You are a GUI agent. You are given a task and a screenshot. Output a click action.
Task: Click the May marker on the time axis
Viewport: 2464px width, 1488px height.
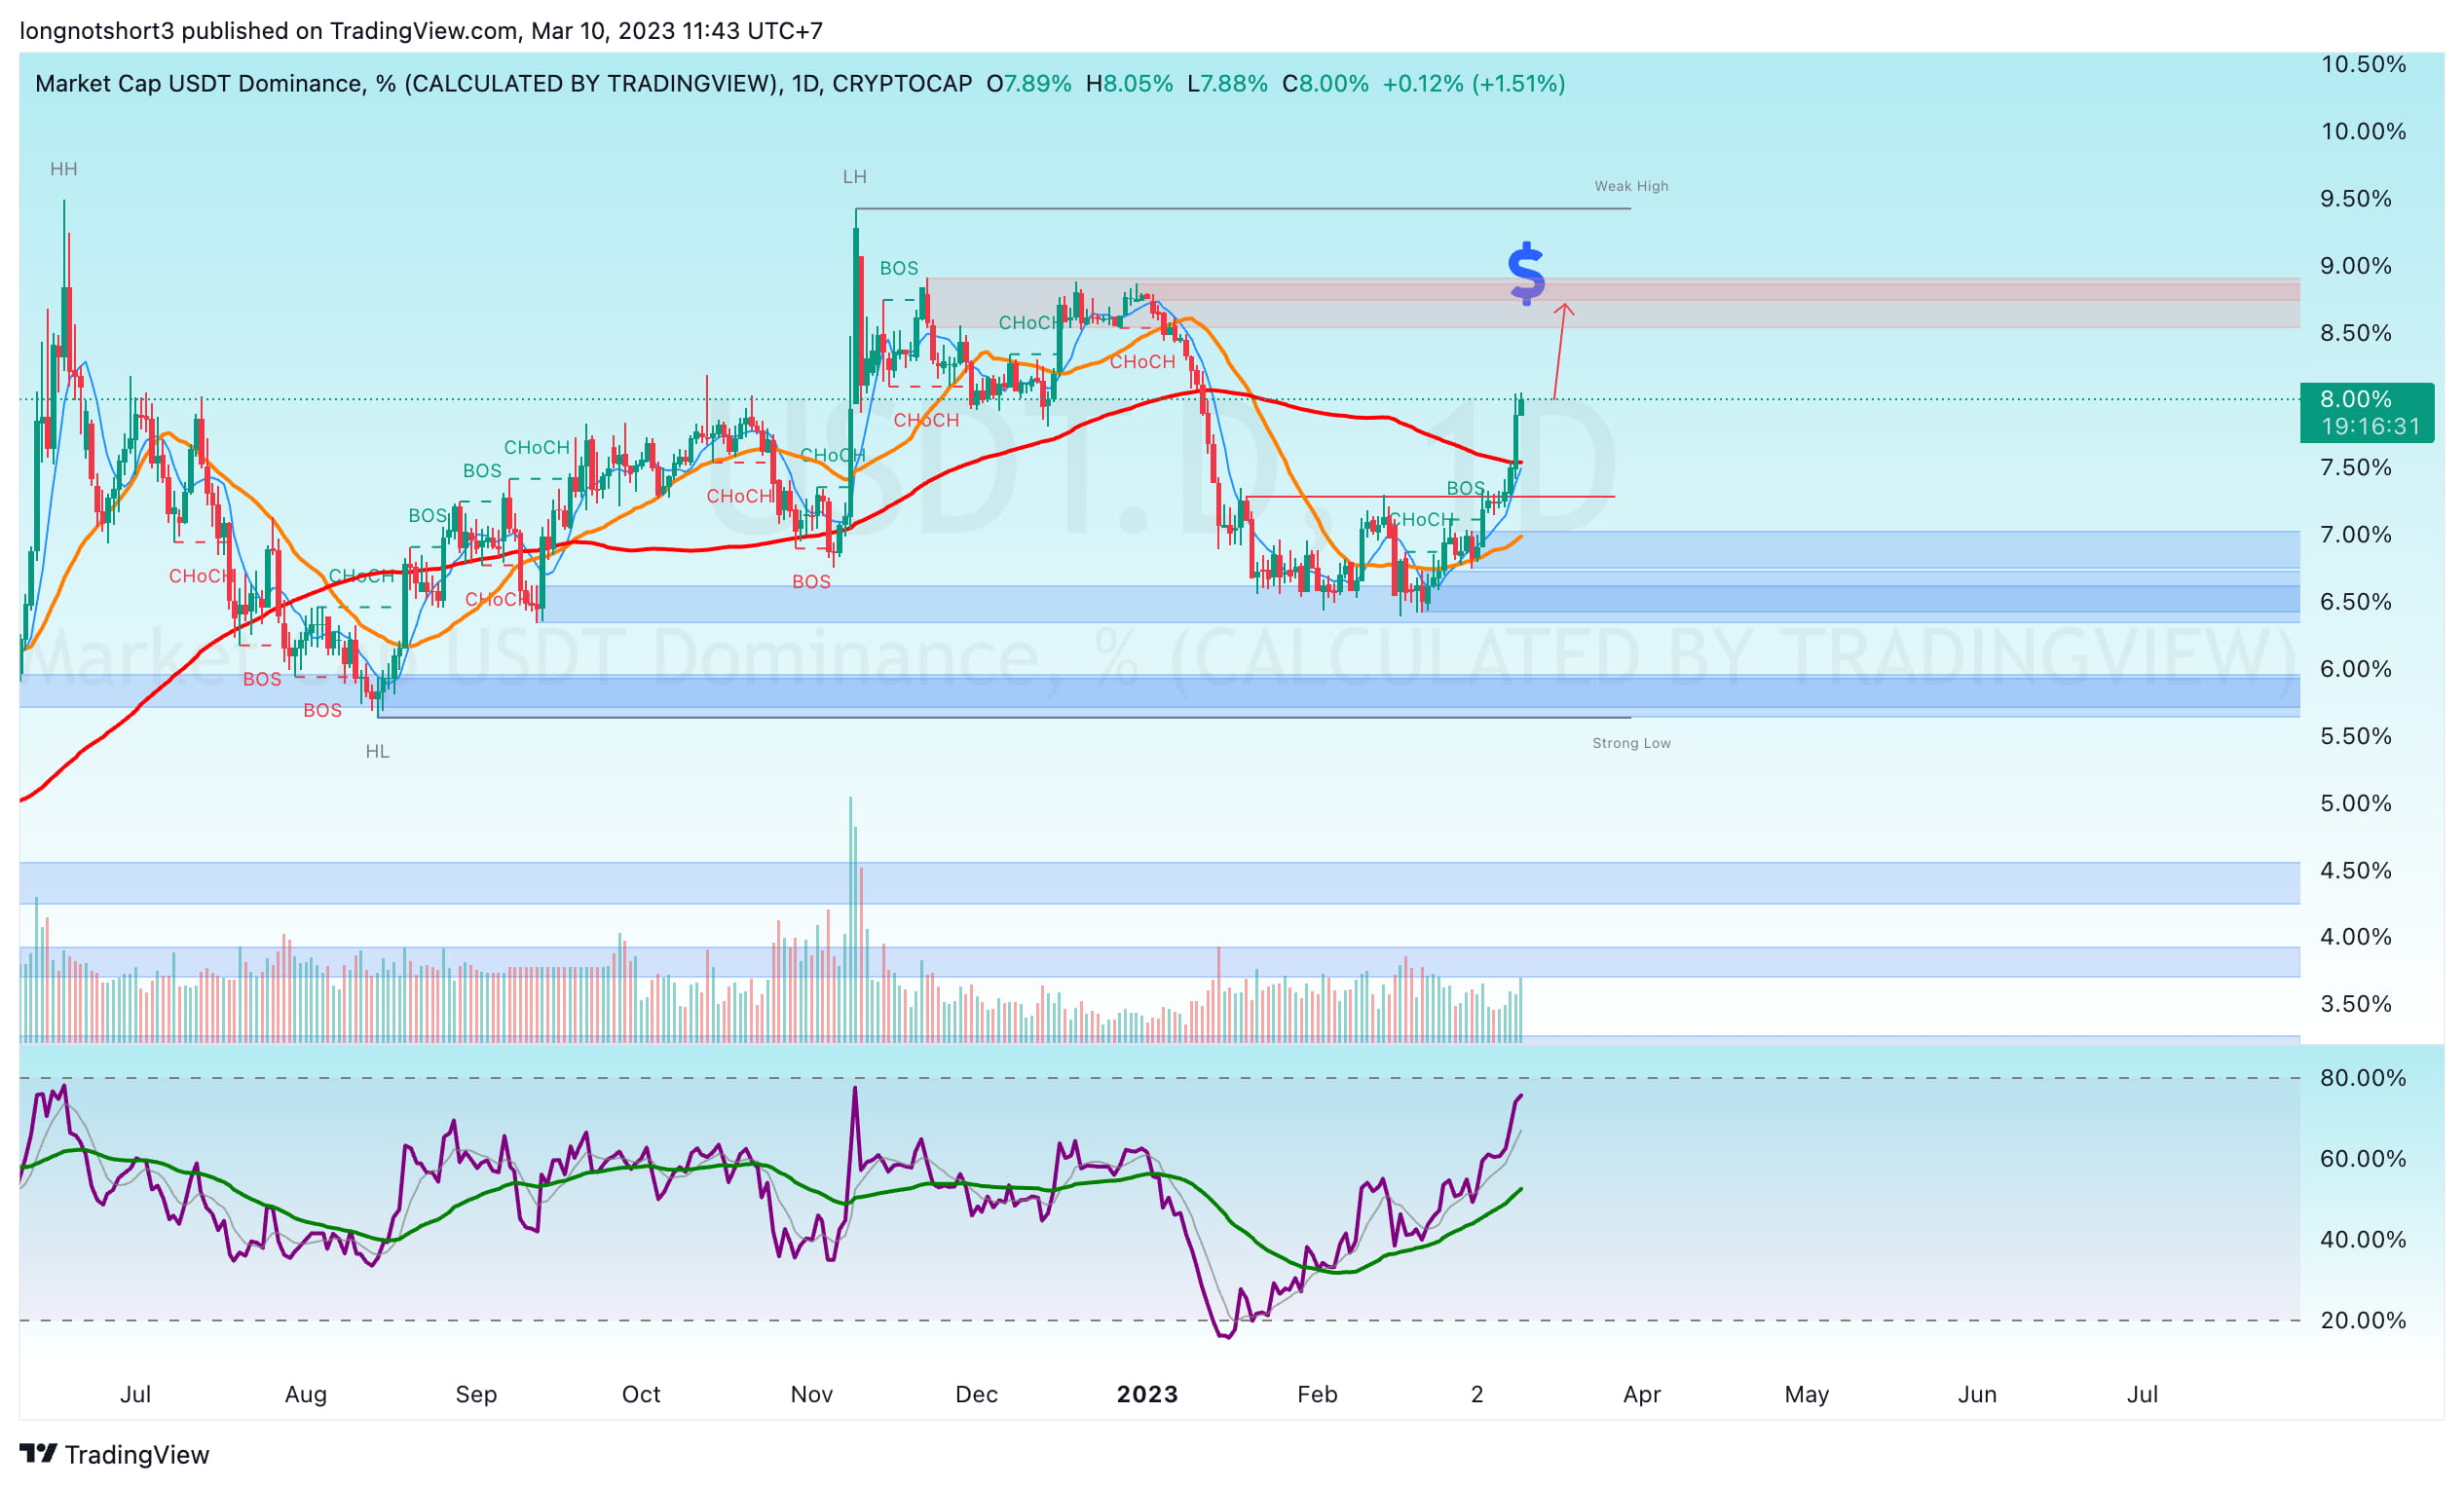pos(1807,1394)
